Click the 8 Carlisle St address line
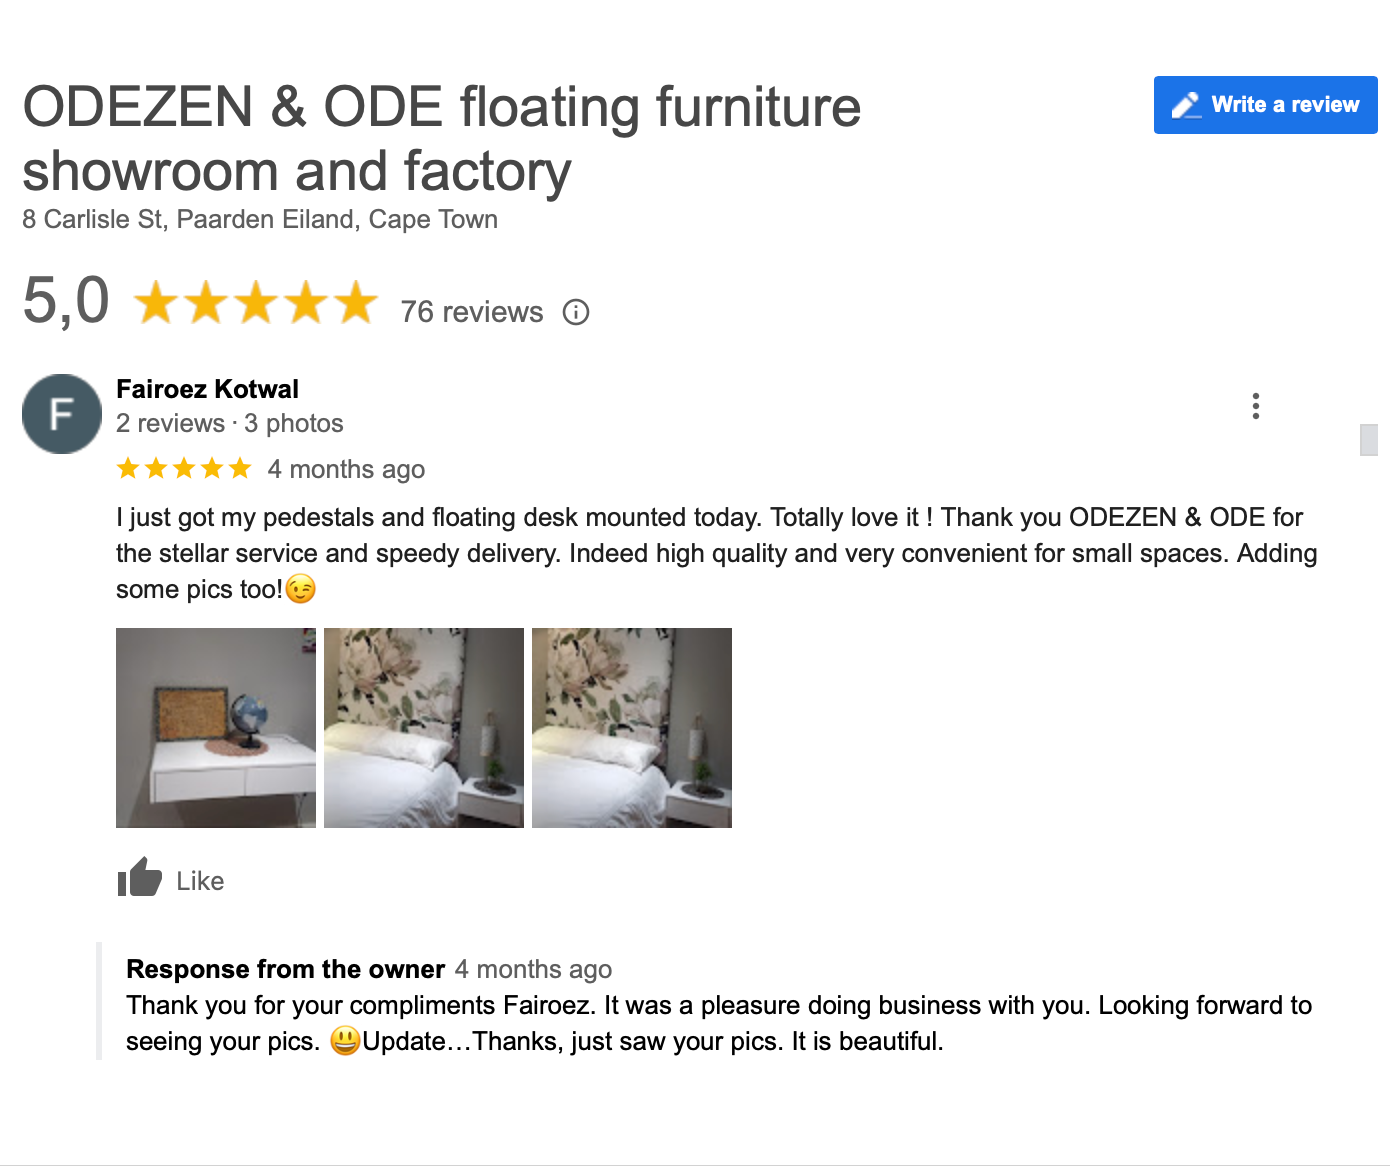1390x1166 pixels. pos(260,219)
